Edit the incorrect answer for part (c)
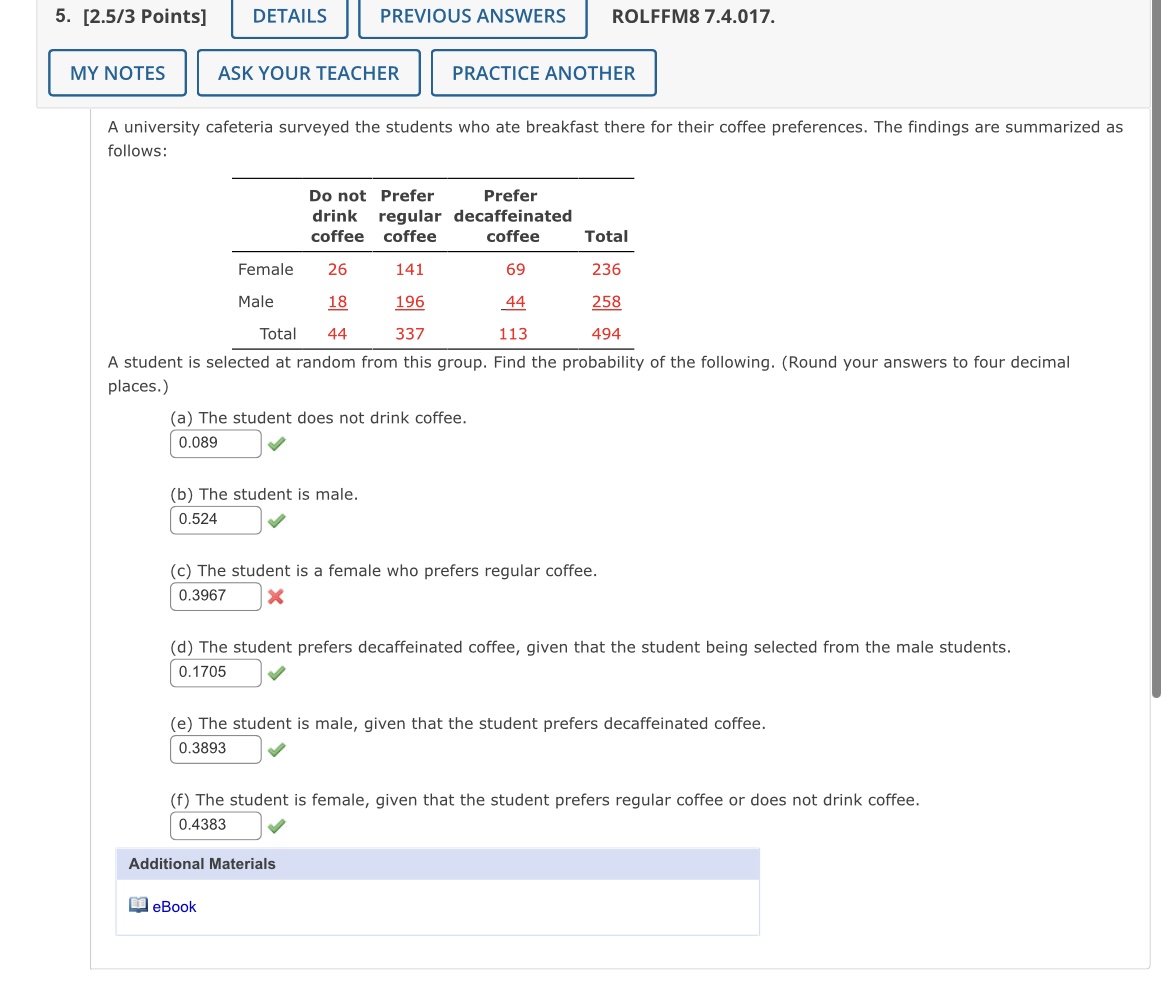This screenshot has width=1170, height=1001. pyautogui.click(x=215, y=596)
